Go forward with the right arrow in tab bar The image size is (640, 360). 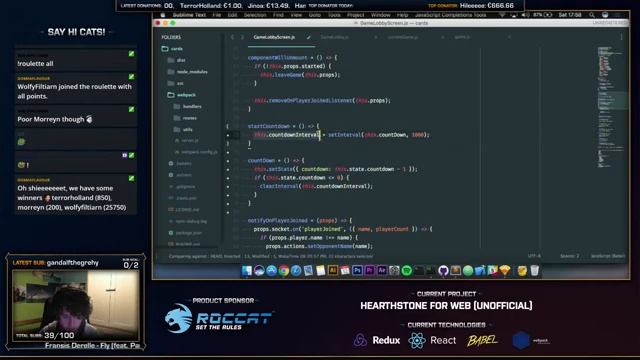(x=242, y=37)
